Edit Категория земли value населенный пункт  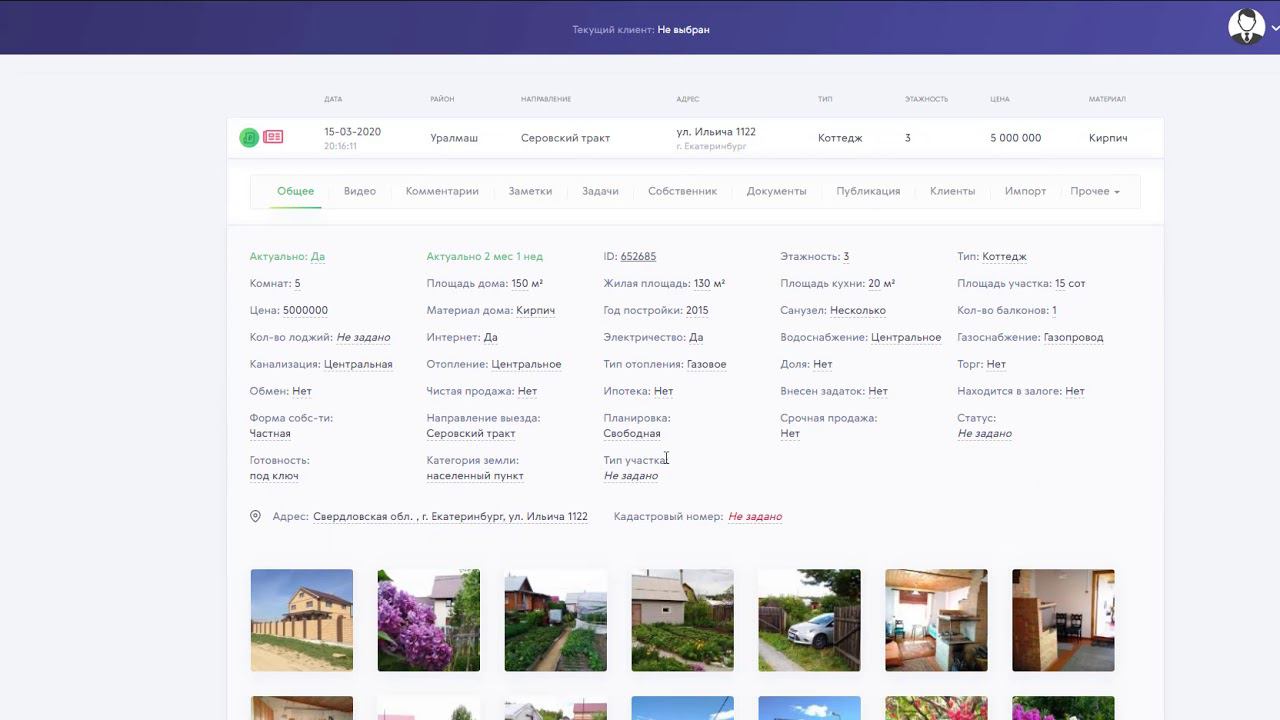pos(475,476)
